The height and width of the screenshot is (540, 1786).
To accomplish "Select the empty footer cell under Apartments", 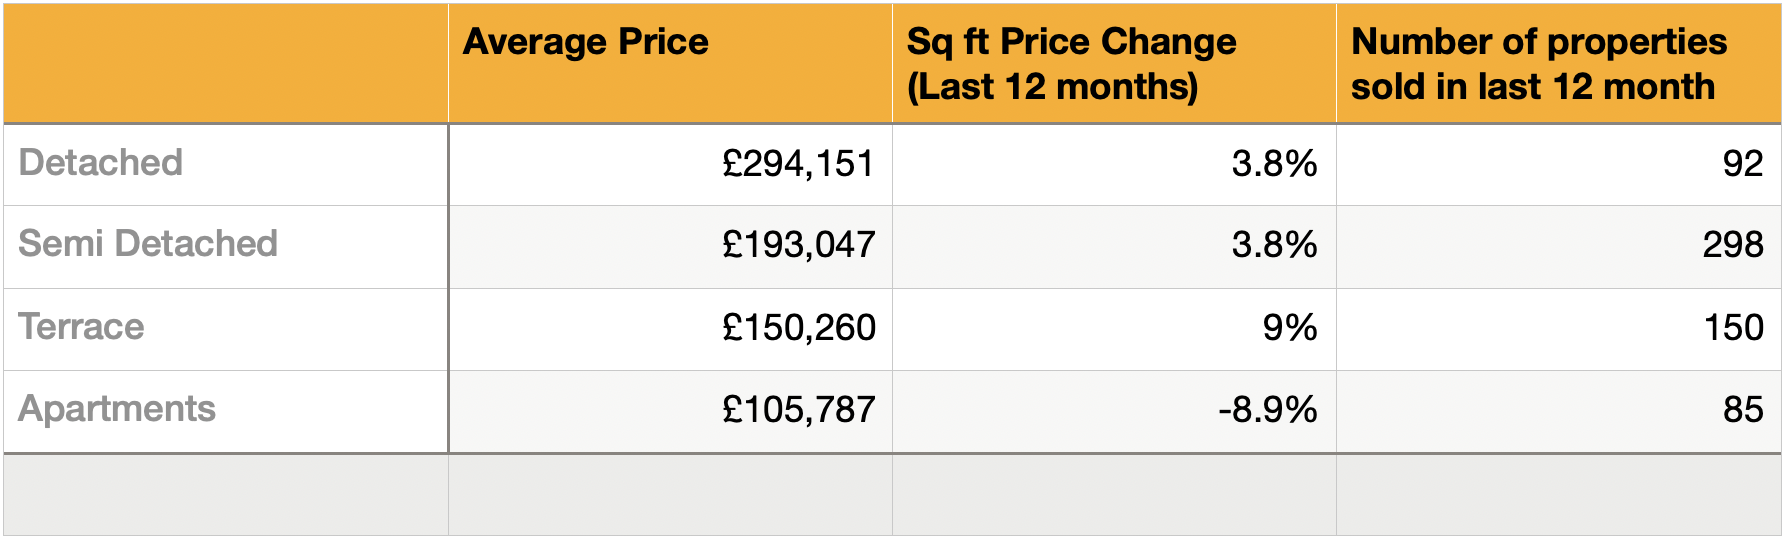I will pyautogui.click(x=226, y=495).
